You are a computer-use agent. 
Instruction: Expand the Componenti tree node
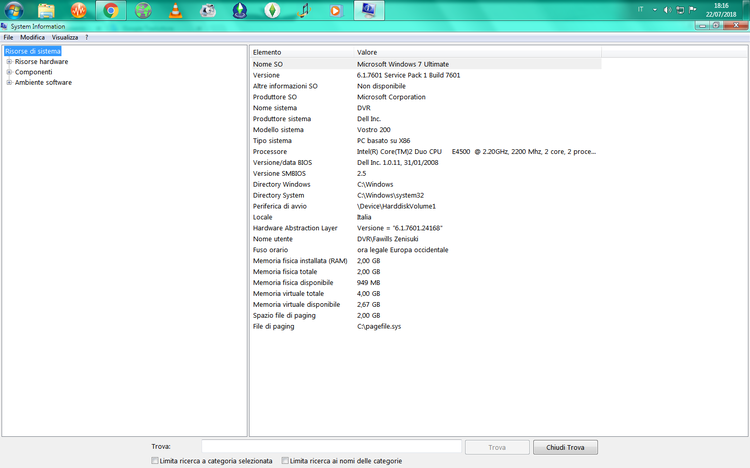pos(9,72)
